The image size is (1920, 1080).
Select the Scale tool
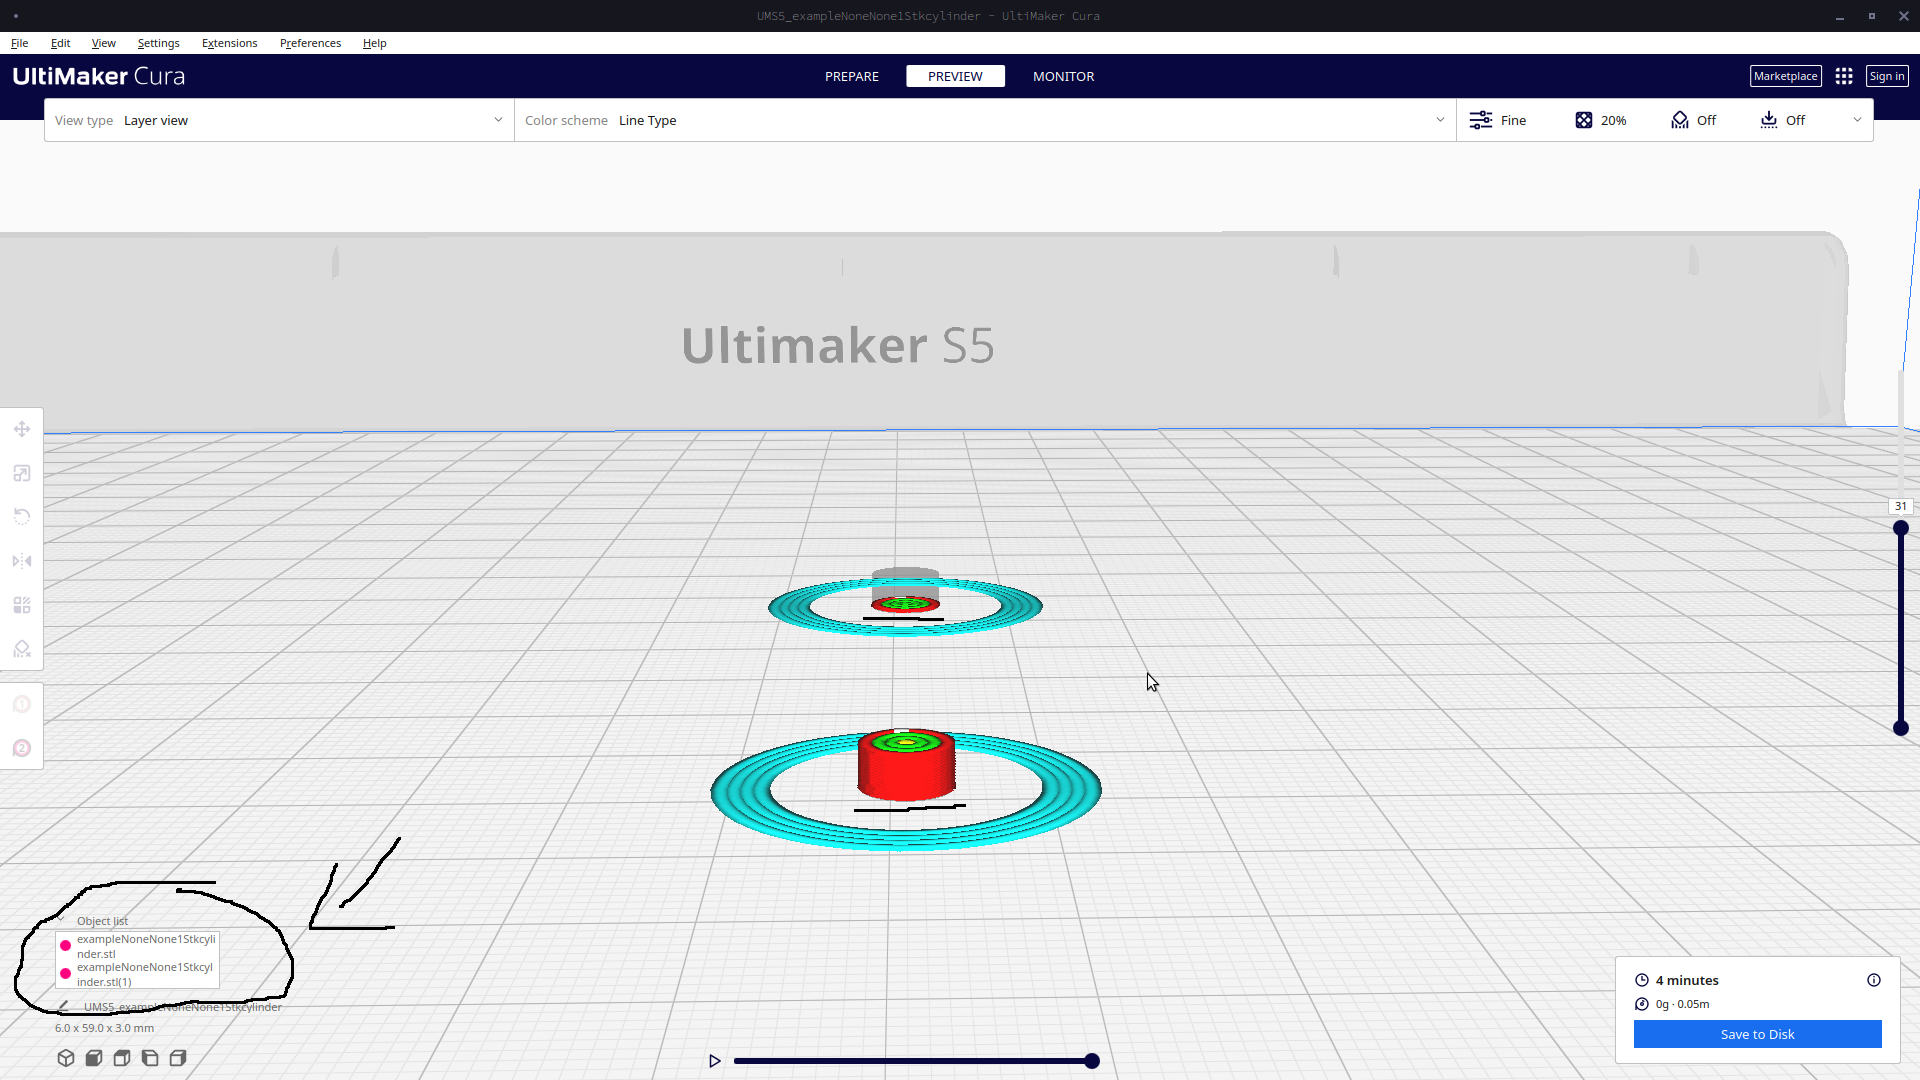coord(22,473)
